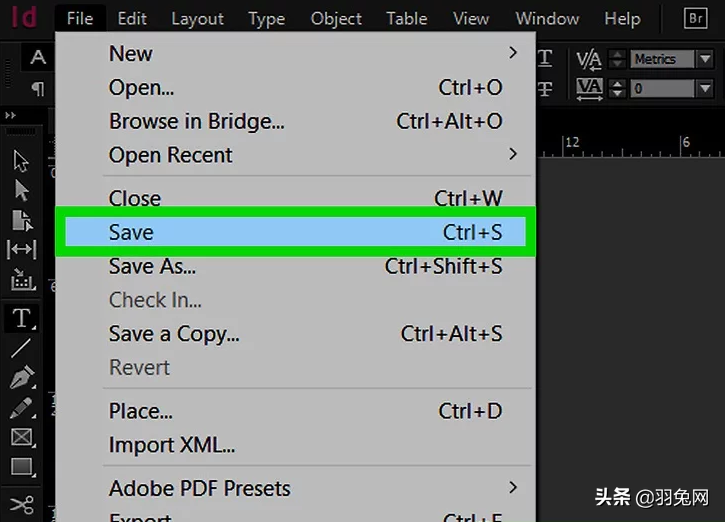Select the Gap tool
725x522 pixels.
coord(22,249)
